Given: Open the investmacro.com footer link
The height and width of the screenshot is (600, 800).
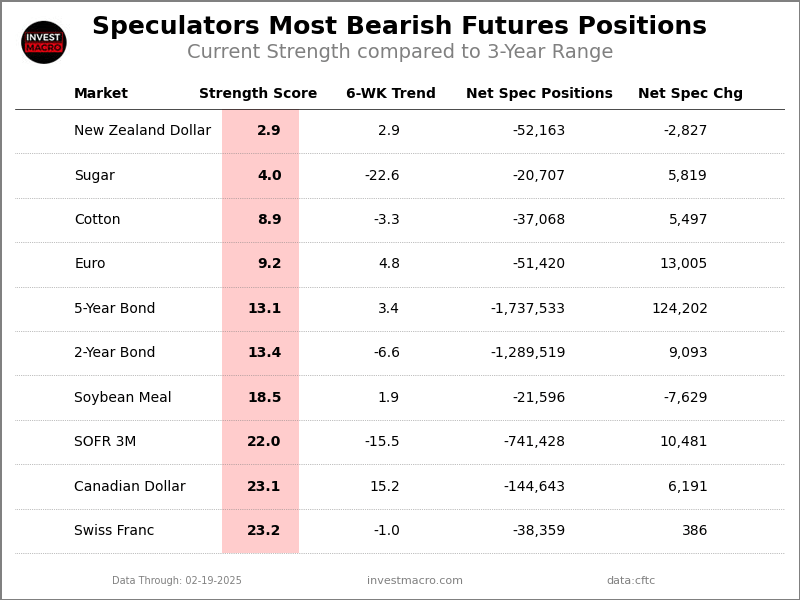Looking at the screenshot, I should click(x=415, y=581).
